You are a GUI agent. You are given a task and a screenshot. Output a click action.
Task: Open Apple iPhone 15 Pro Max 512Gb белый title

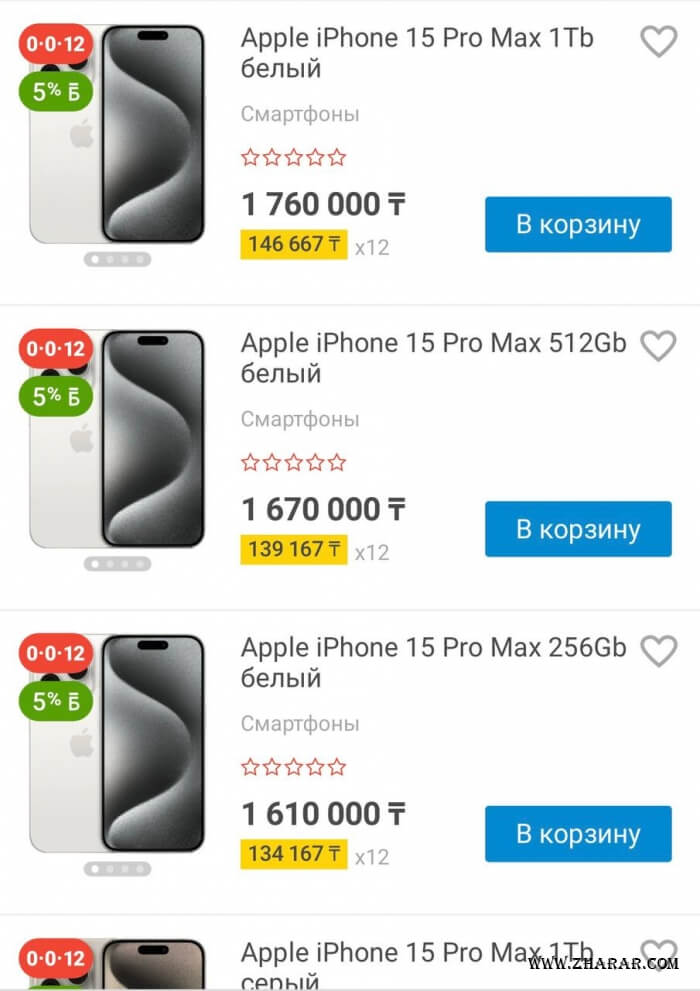[x=433, y=358]
